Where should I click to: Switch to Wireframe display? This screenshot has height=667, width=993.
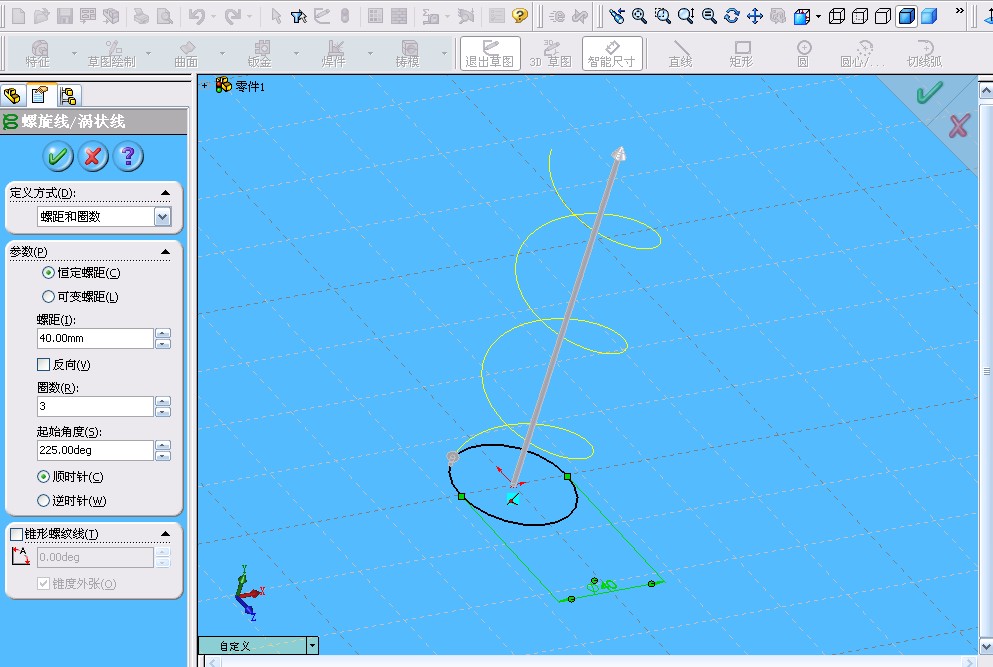[837, 16]
